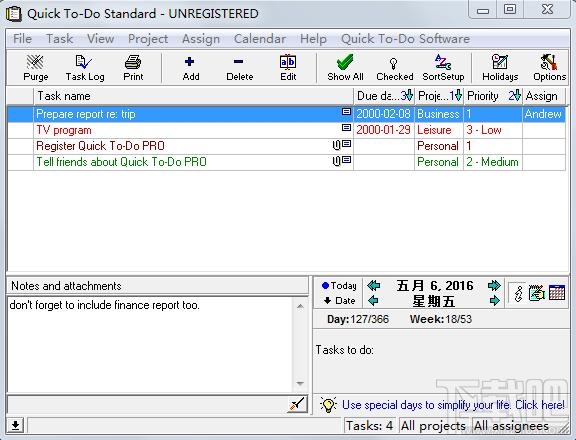Click the checkbox cell of TV program row

[x=21, y=130]
